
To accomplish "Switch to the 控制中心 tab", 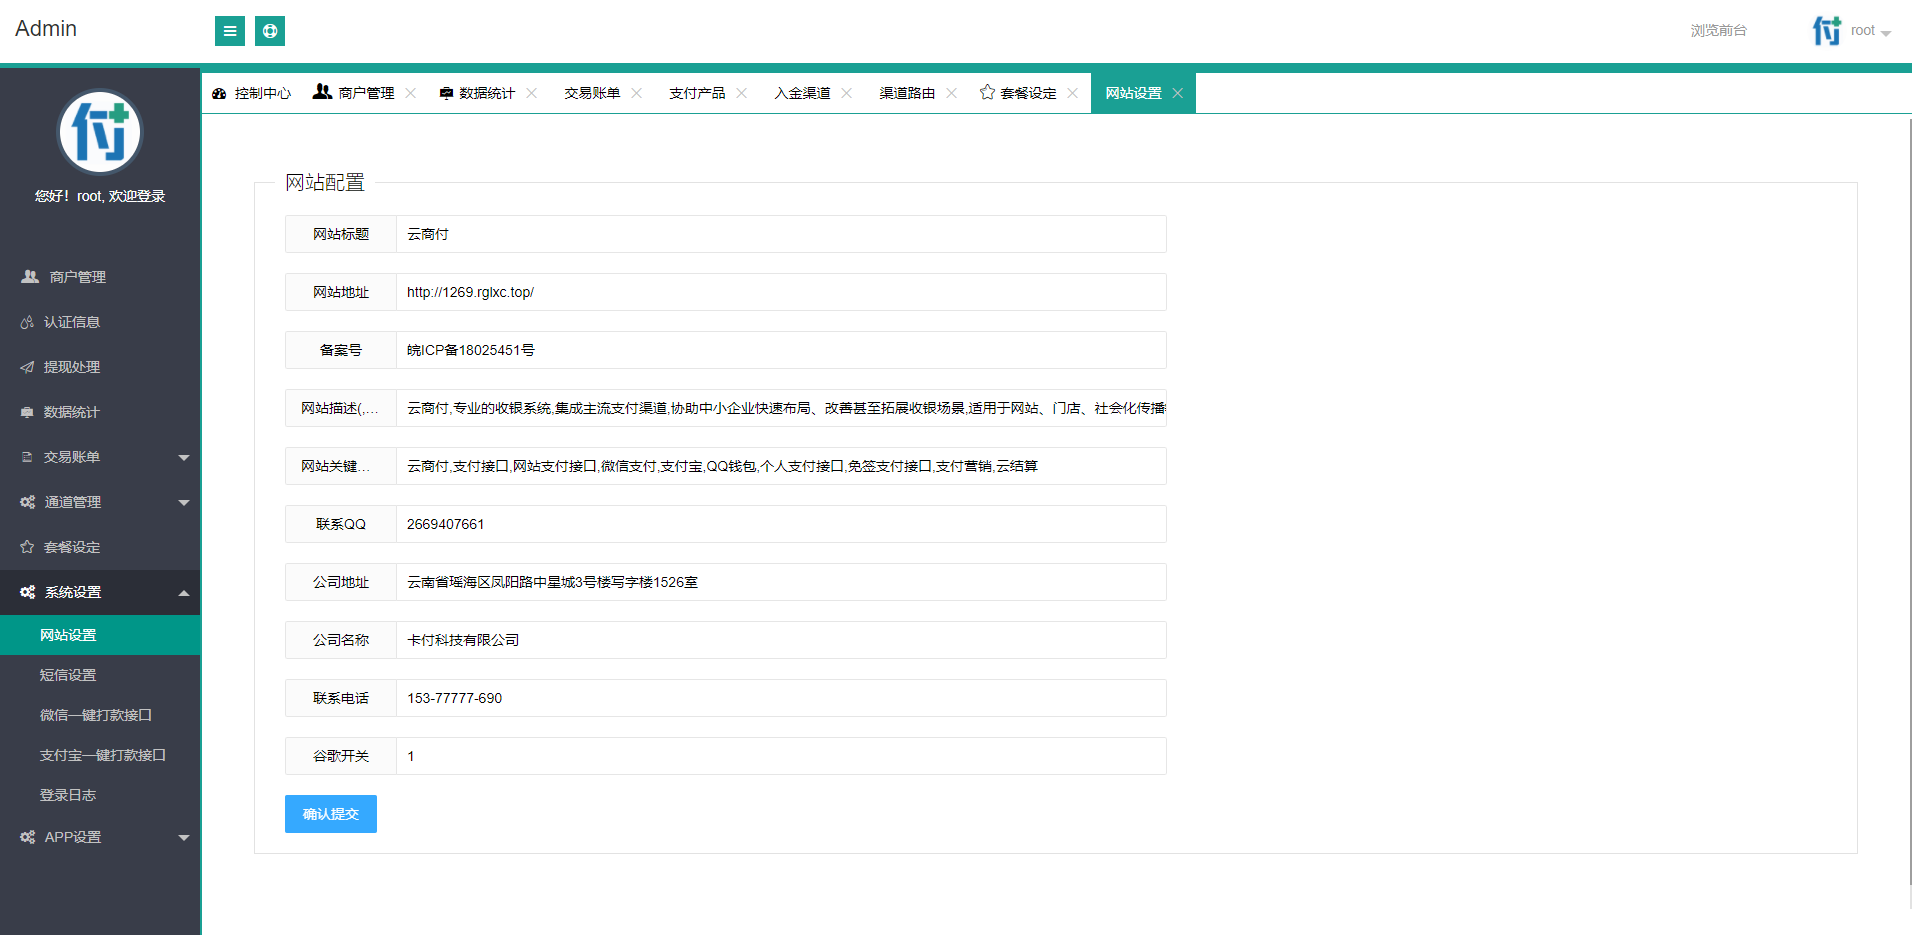I will coord(251,93).
